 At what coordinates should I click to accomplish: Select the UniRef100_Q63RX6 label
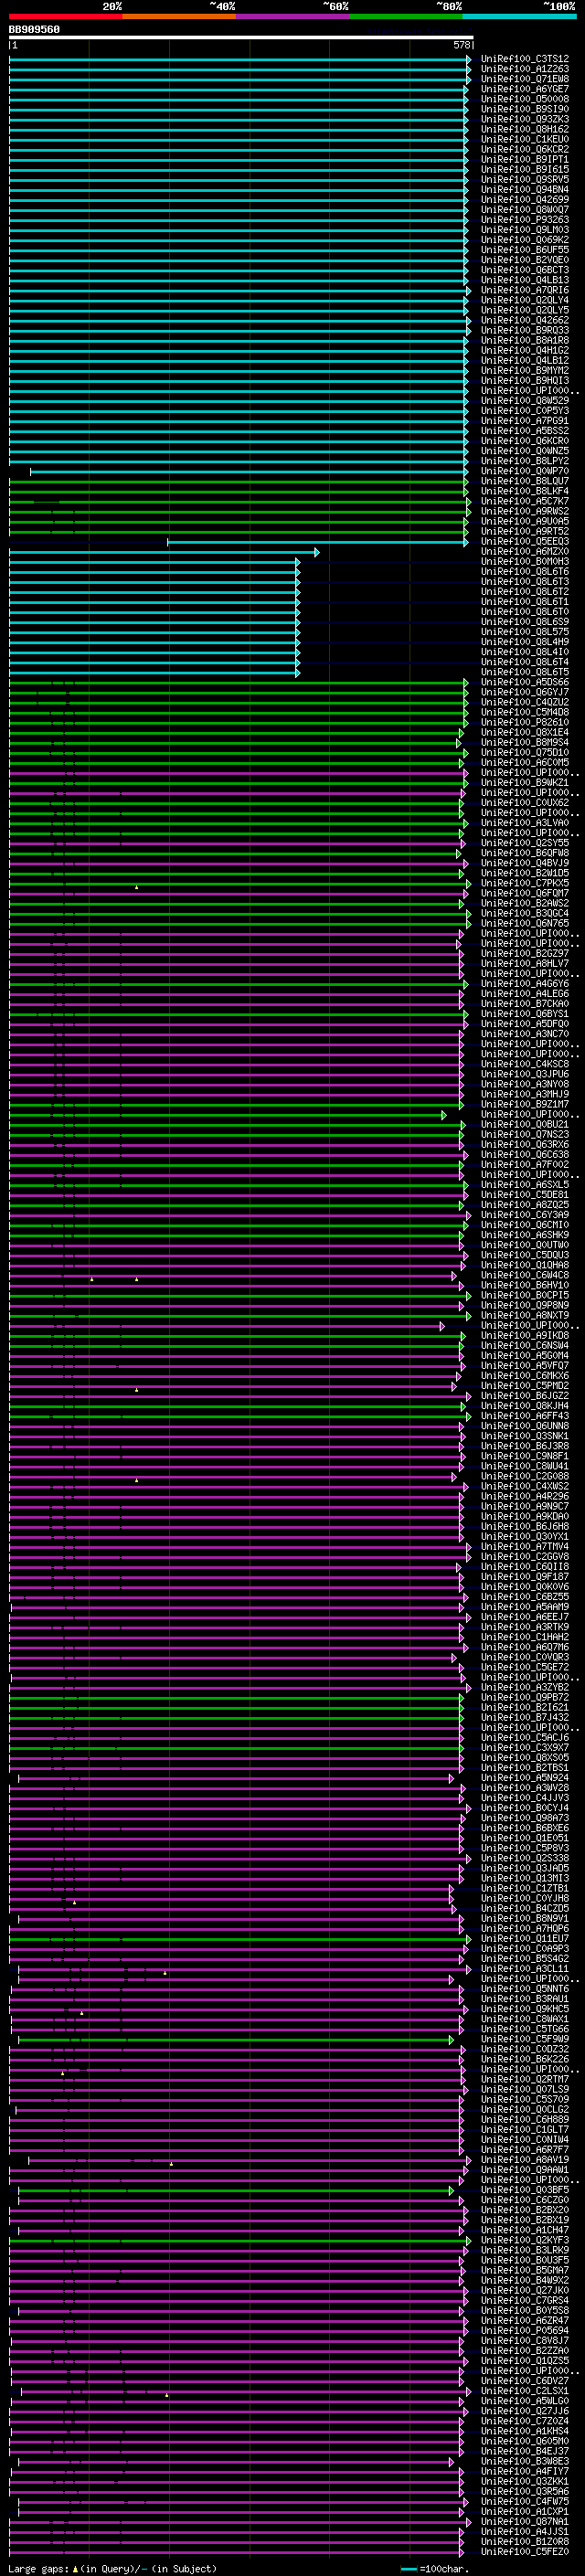tap(525, 1144)
